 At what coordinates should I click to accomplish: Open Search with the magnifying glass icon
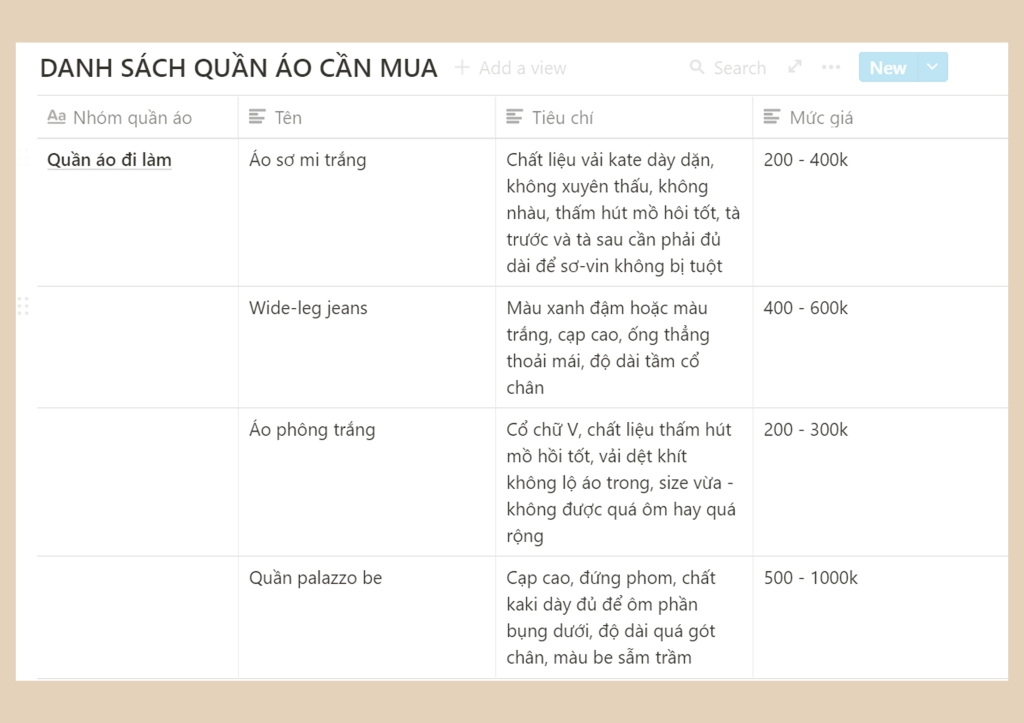click(696, 67)
